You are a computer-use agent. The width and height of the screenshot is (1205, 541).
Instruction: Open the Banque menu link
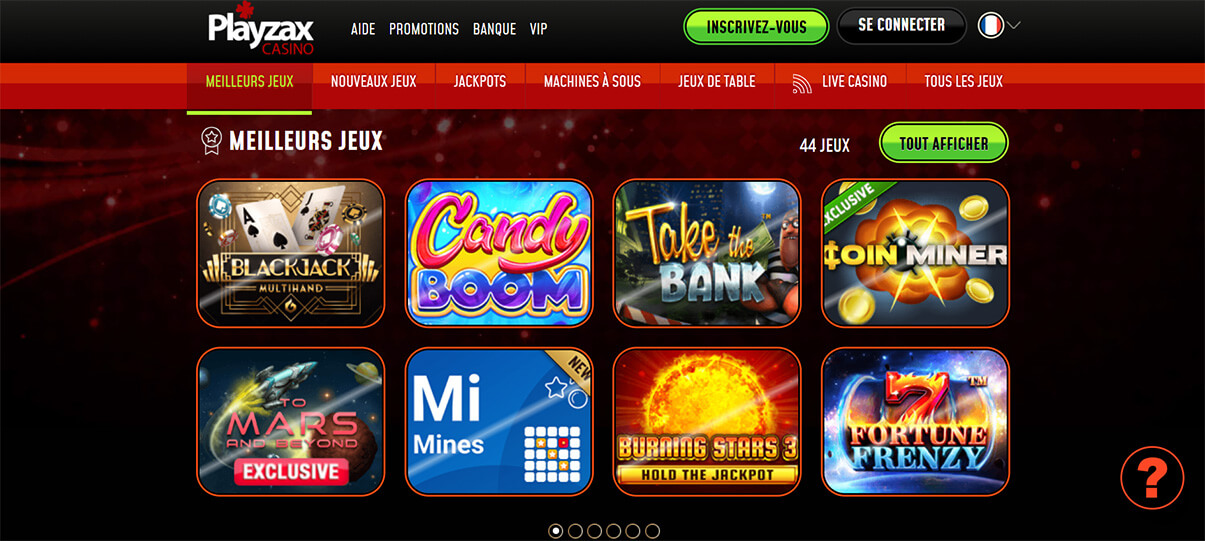tap(494, 29)
